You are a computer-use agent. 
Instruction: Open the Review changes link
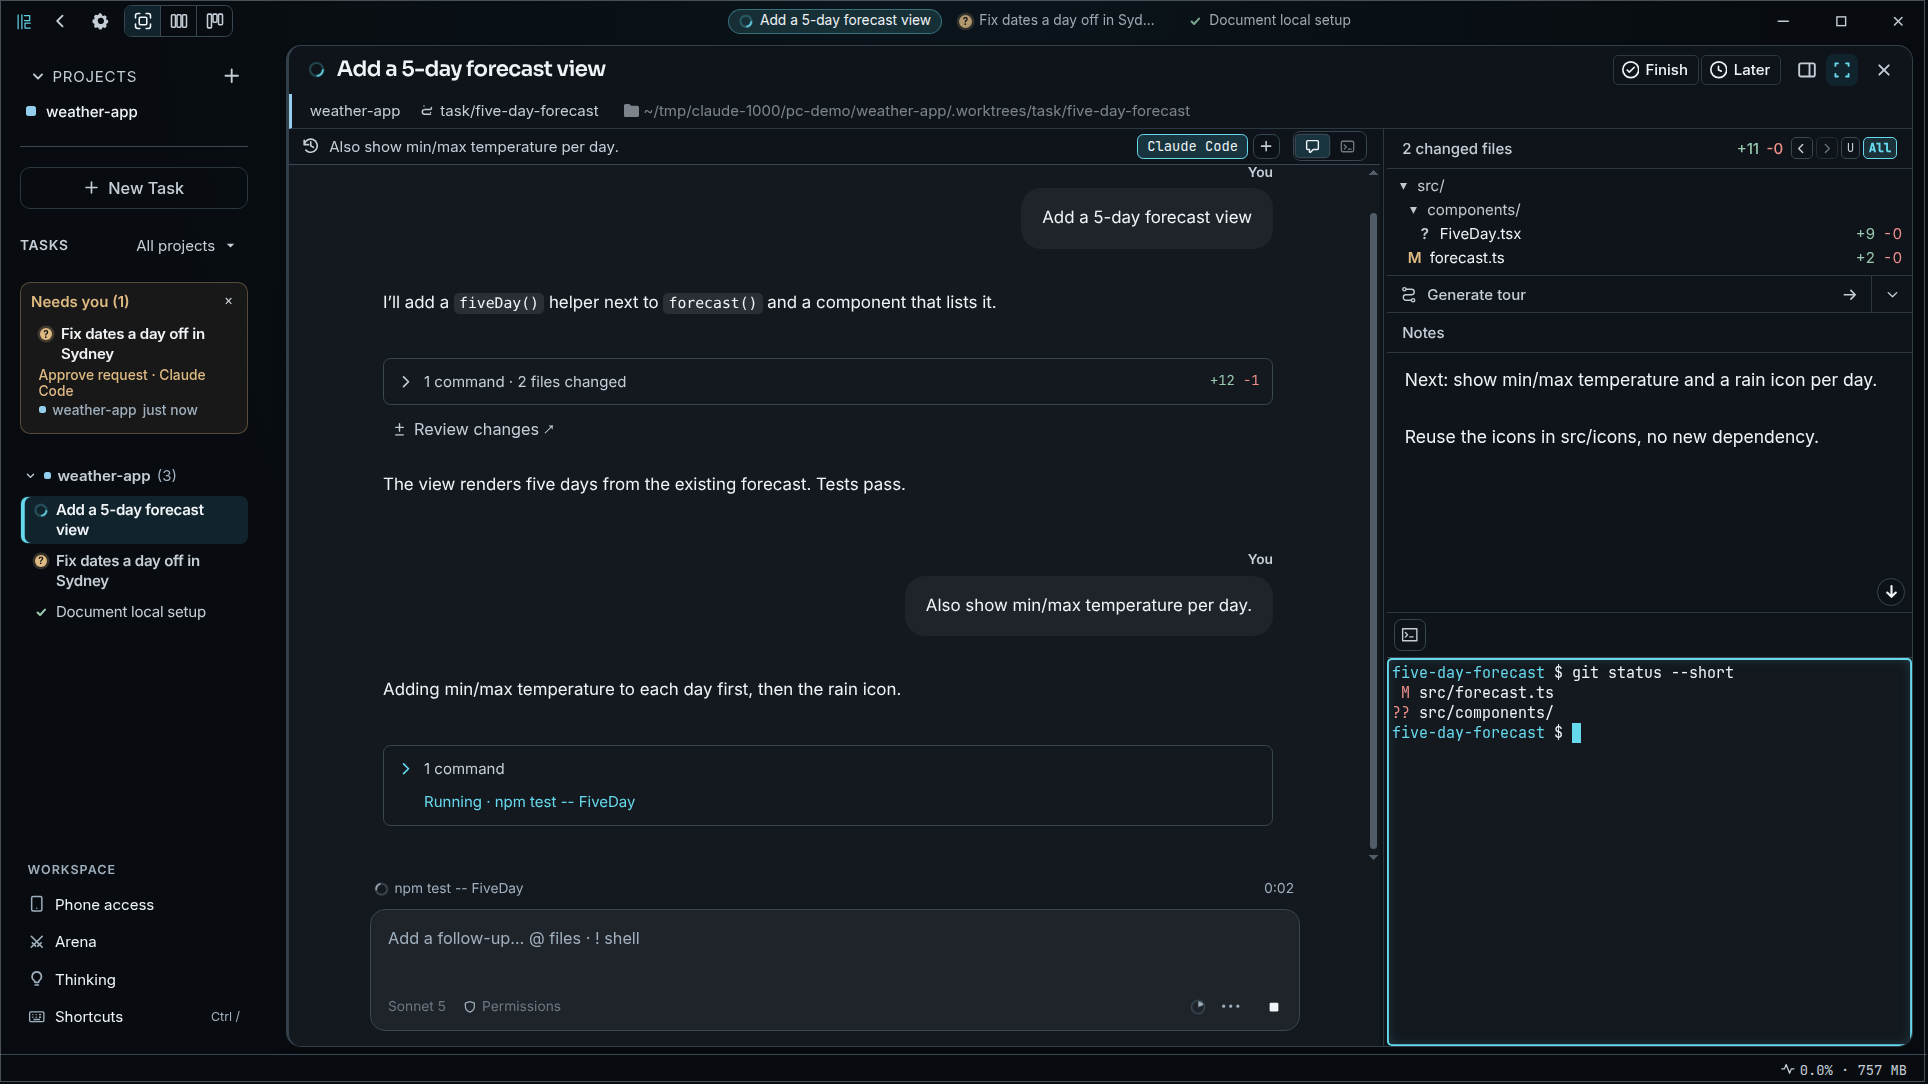click(474, 430)
